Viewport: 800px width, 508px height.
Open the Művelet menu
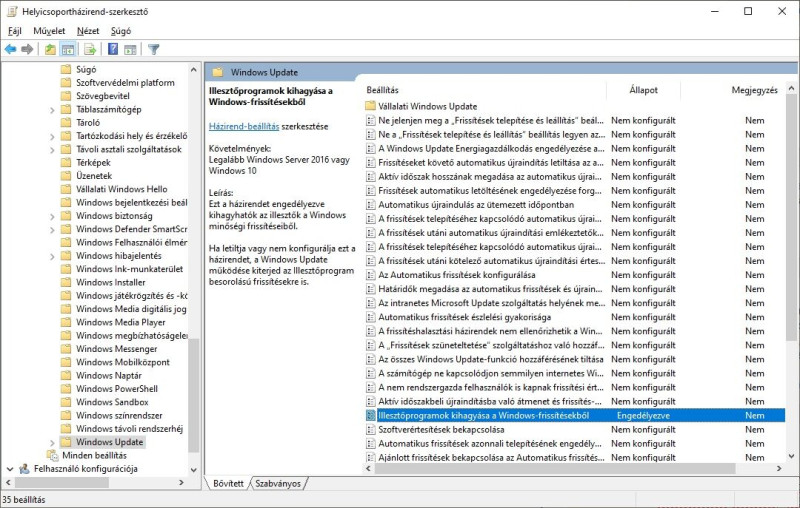(x=49, y=31)
